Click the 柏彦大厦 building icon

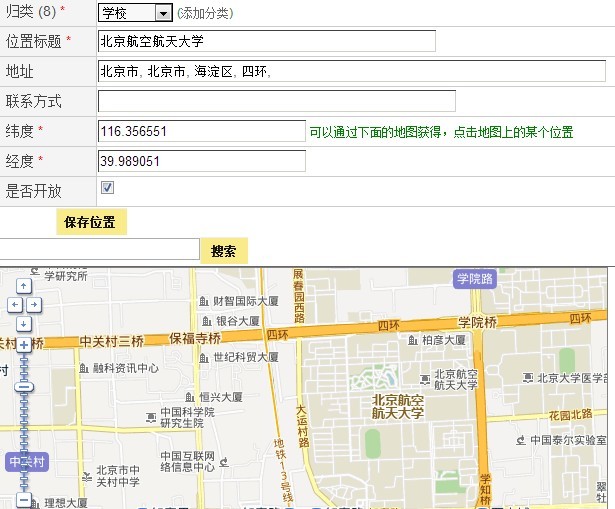[413, 340]
